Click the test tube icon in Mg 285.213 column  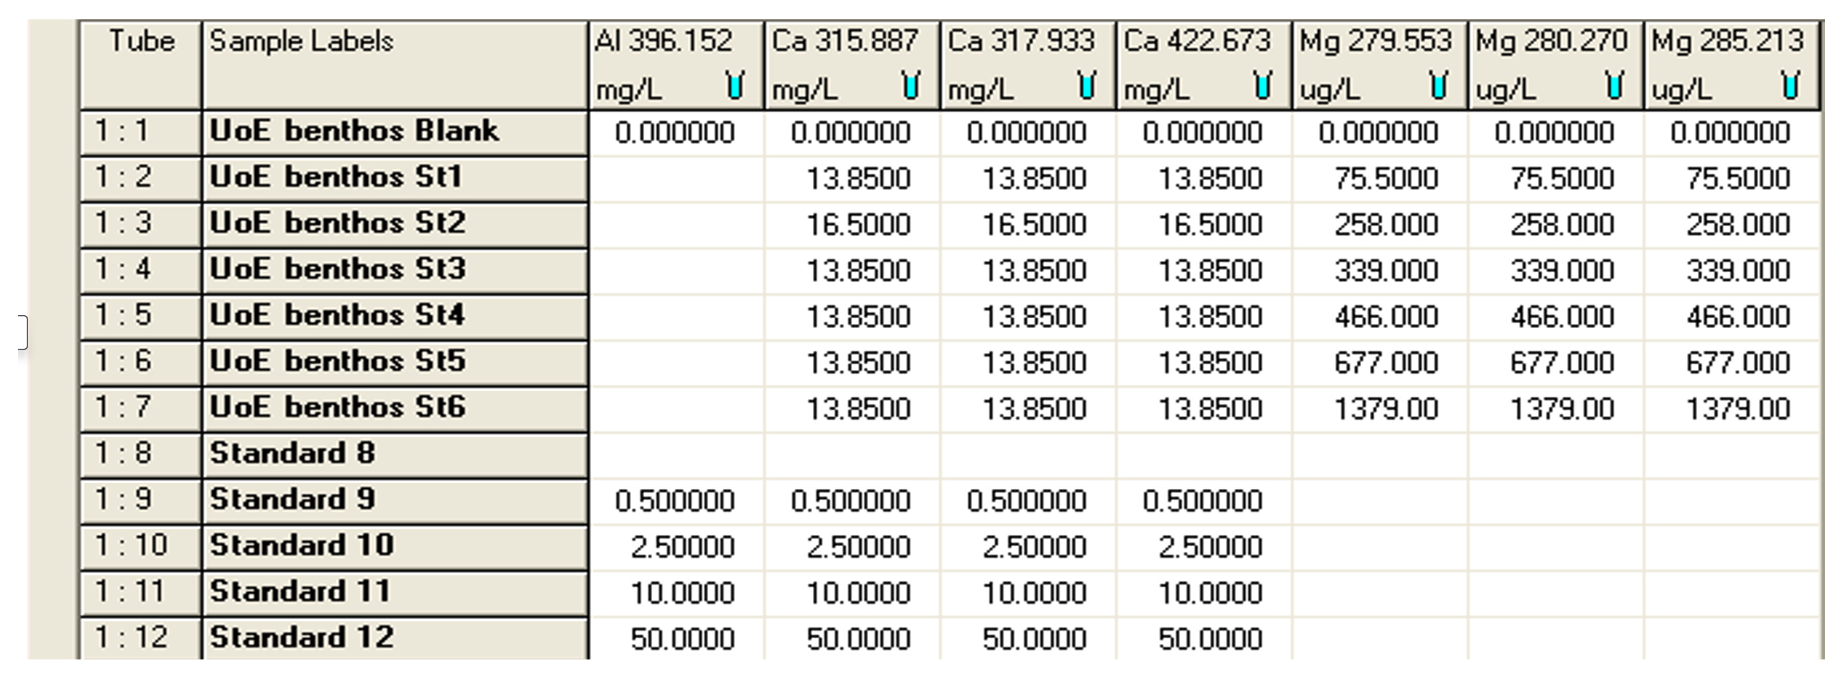pyautogui.click(x=1791, y=86)
